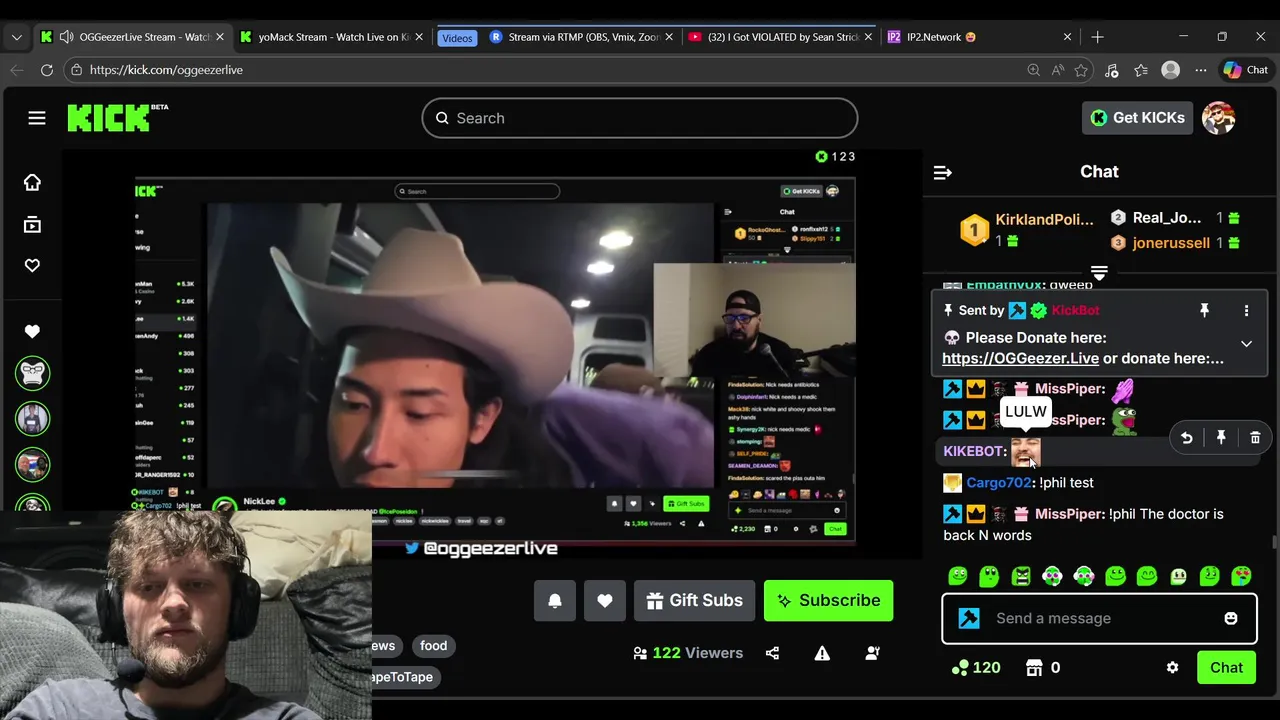Open the profile avatar menu

coord(1218,118)
